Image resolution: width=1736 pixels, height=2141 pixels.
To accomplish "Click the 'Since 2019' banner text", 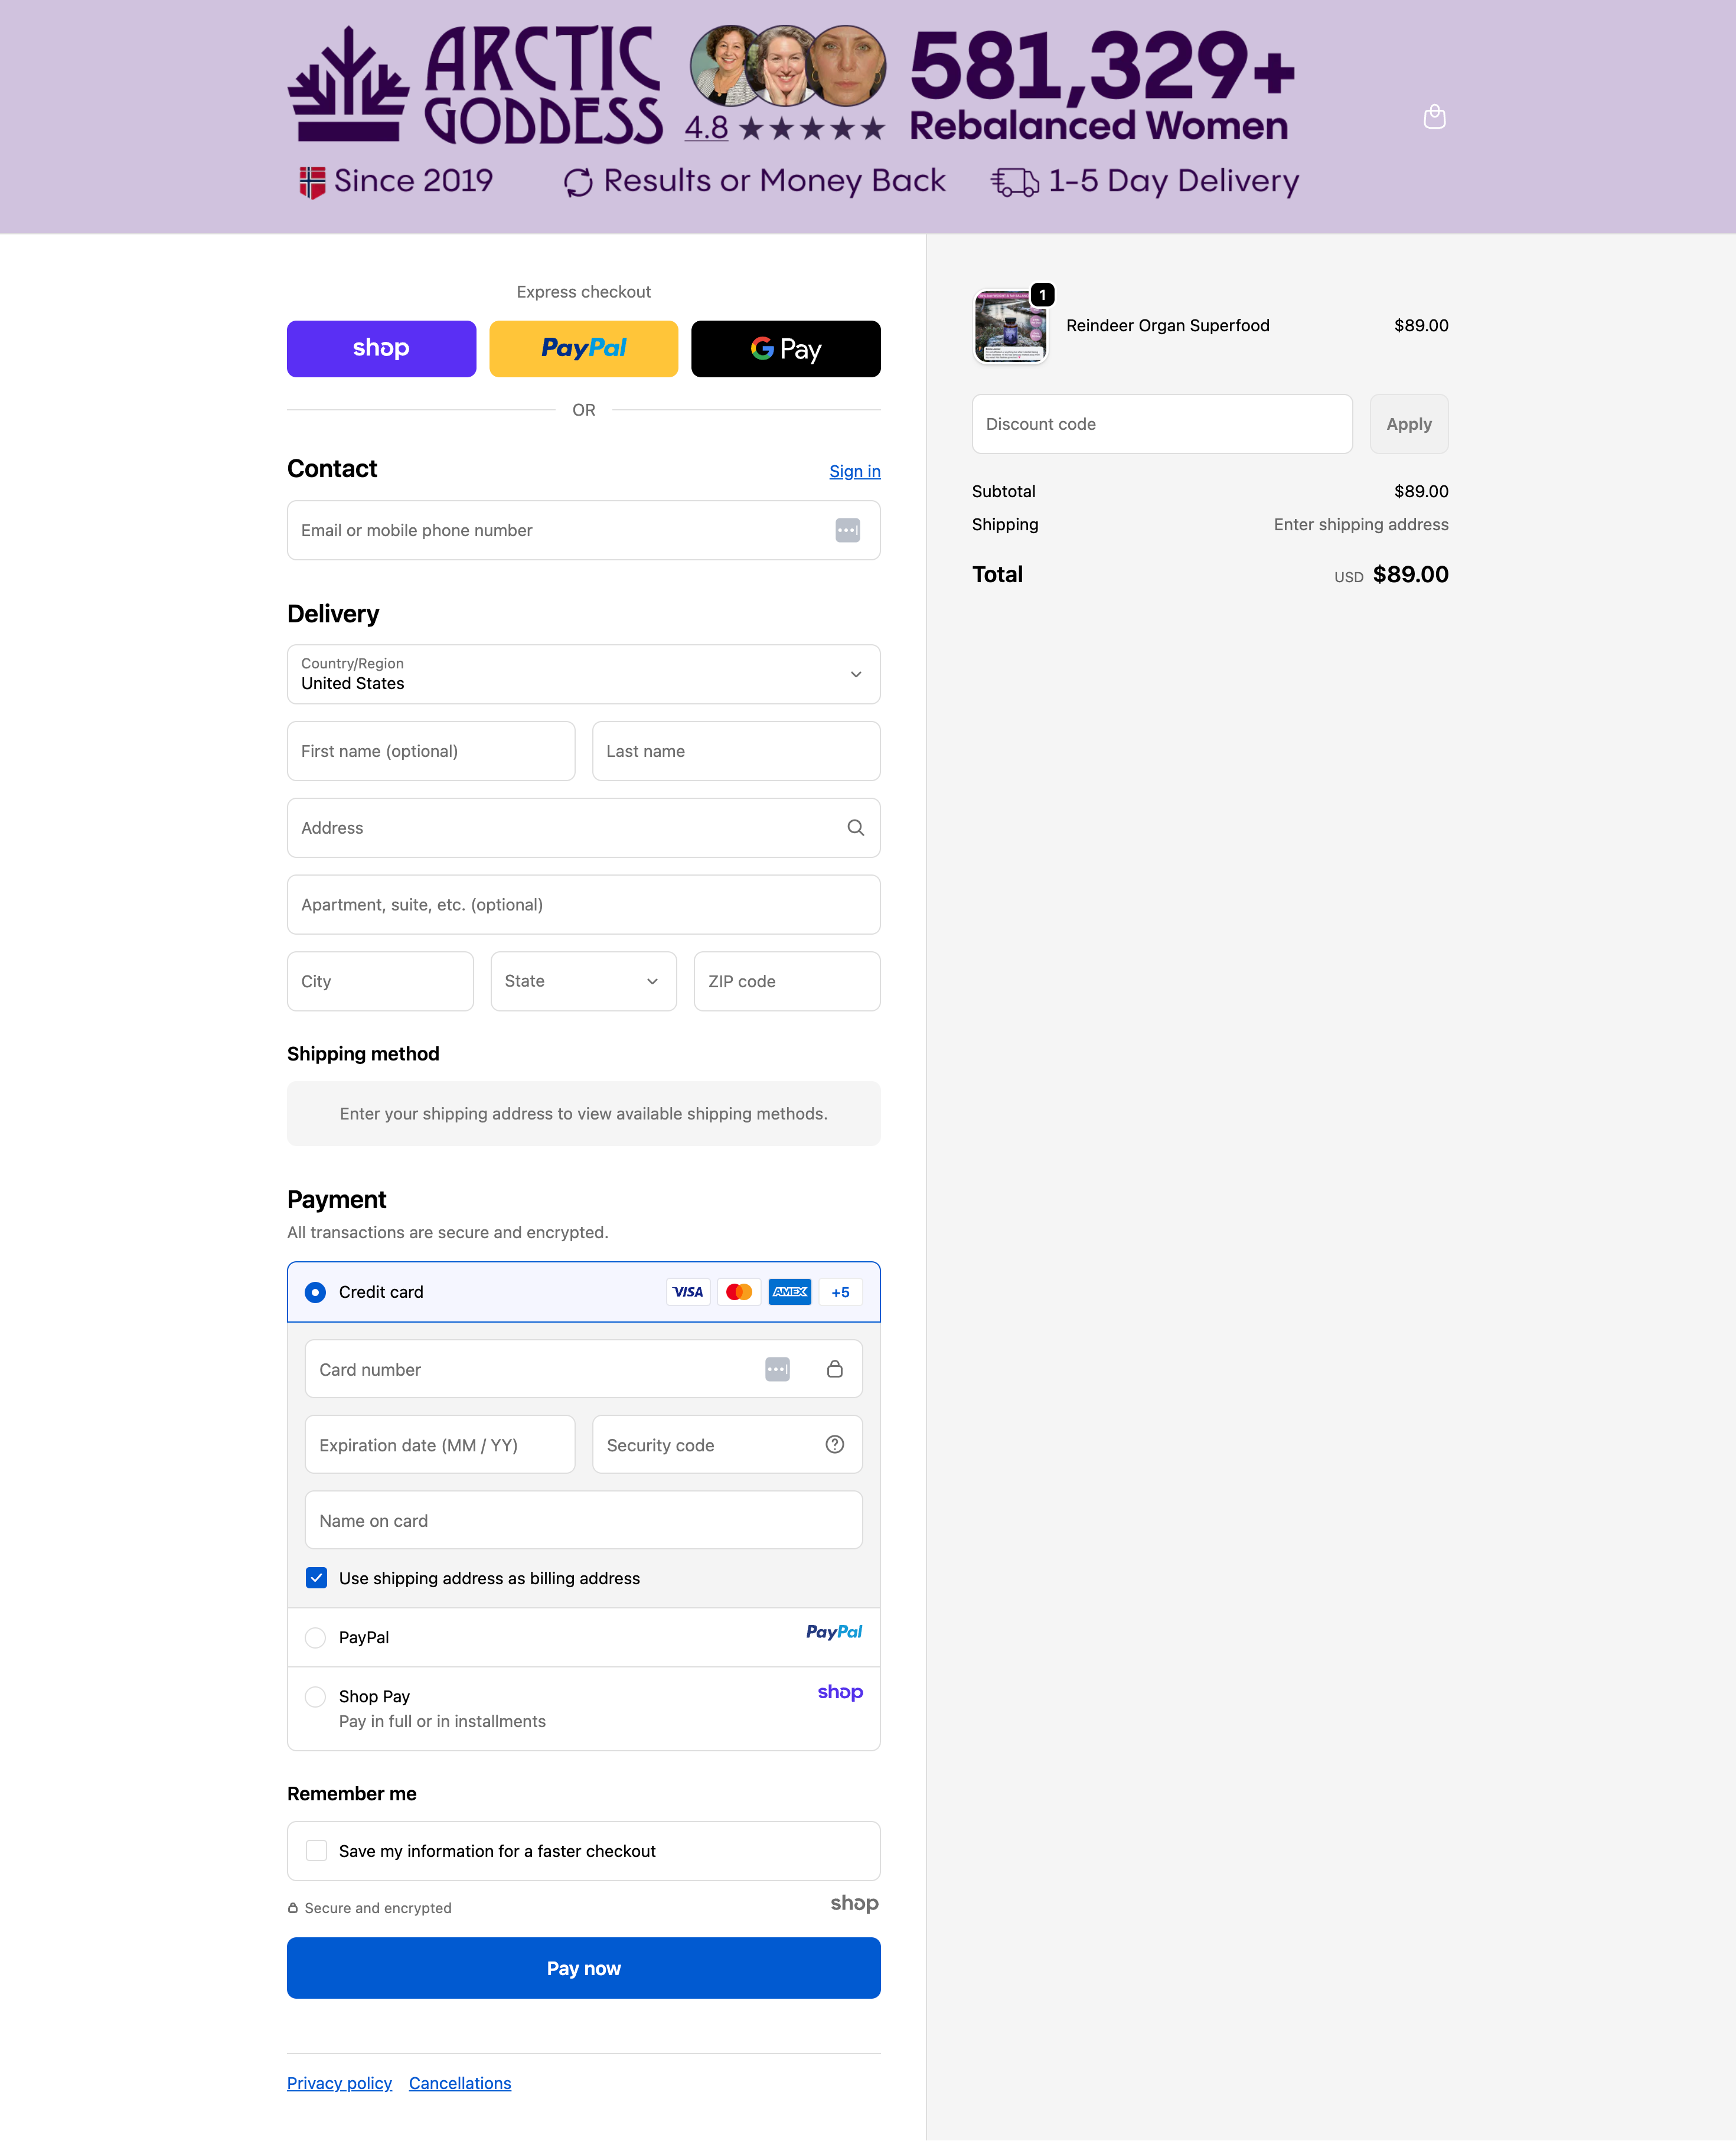I will click(x=413, y=181).
